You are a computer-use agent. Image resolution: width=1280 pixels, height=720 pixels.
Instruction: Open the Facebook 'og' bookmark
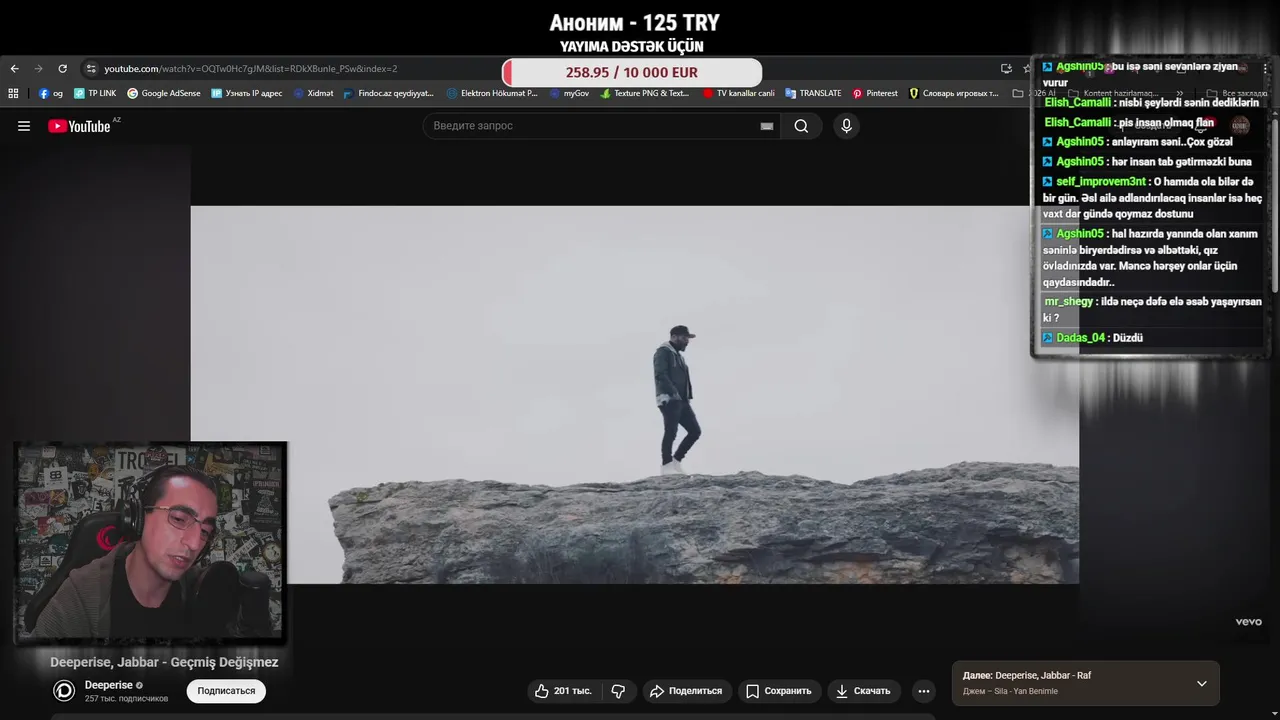click(51, 93)
